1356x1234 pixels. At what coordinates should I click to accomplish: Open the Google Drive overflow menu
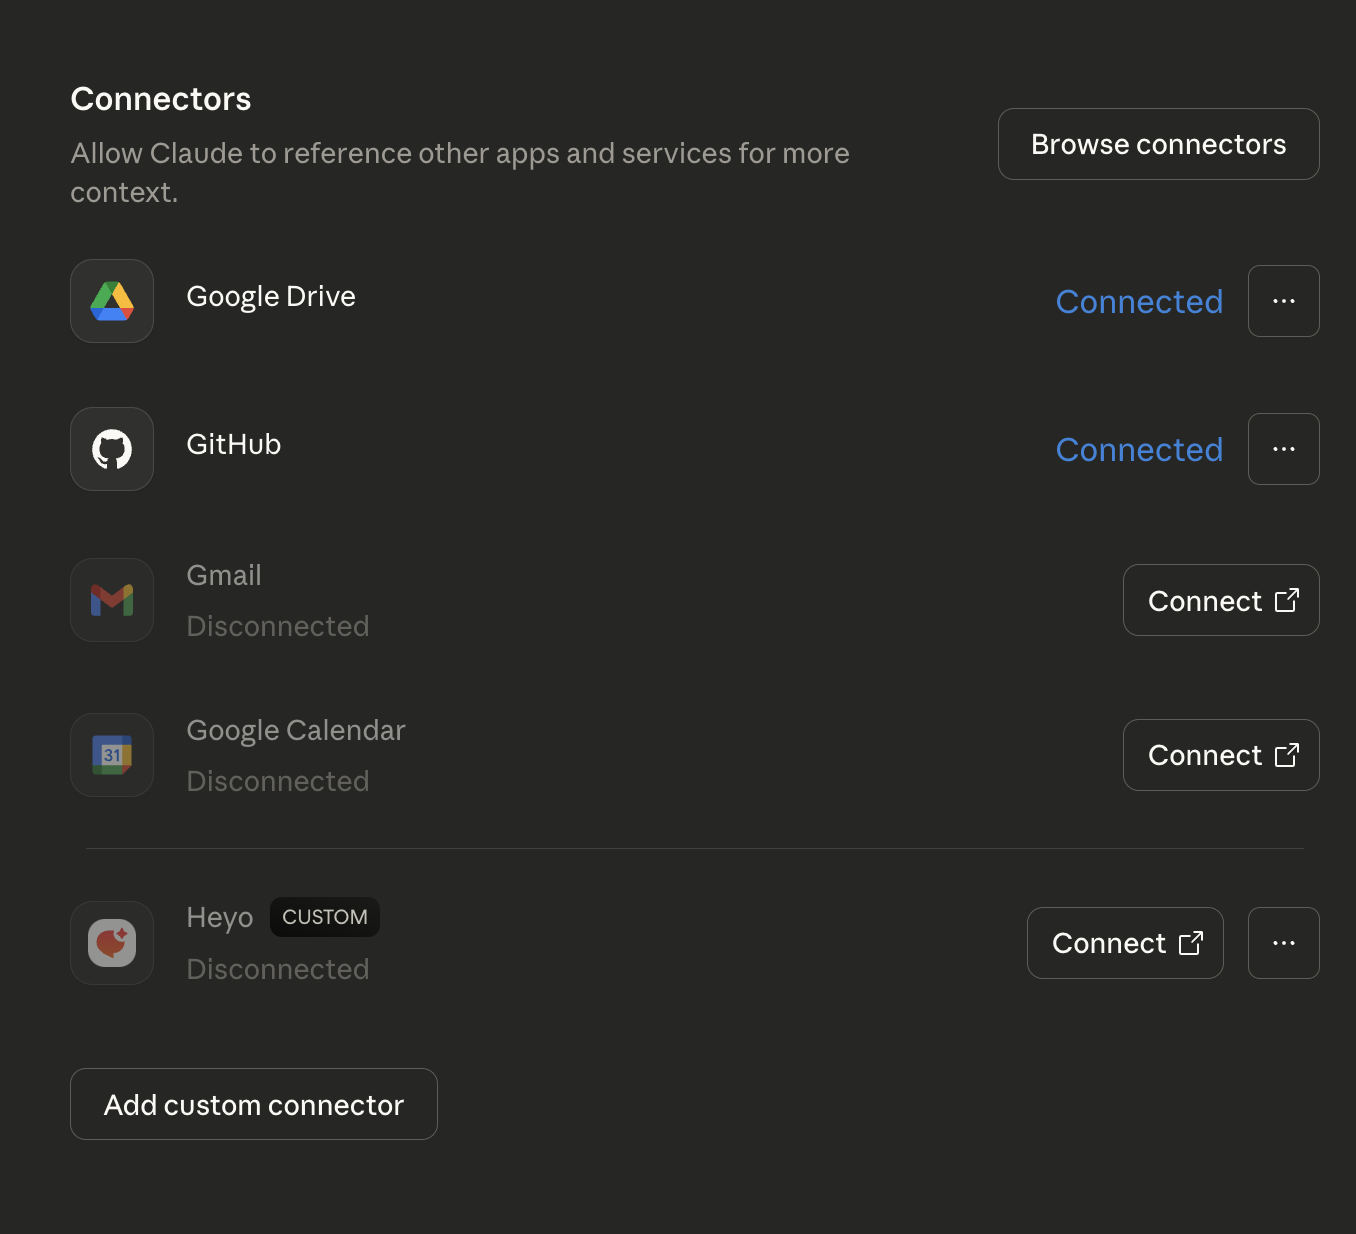click(1284, 300)
